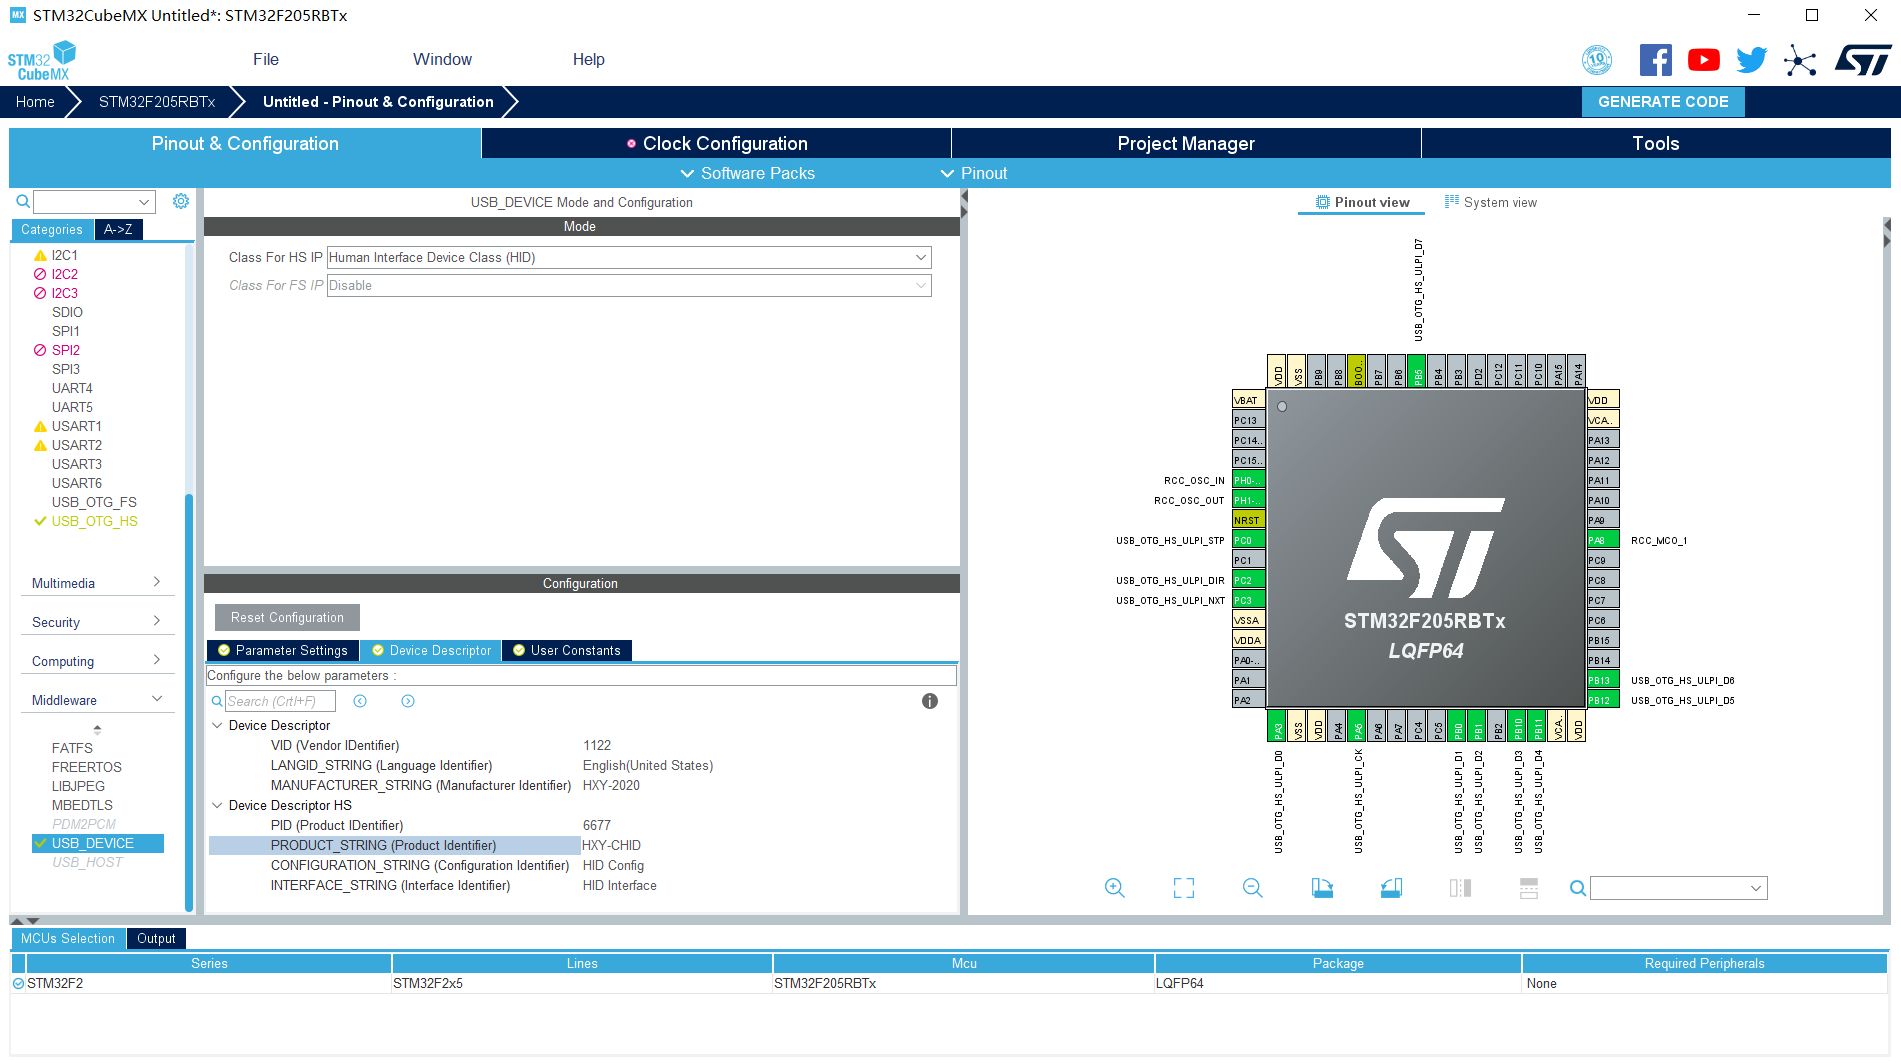Select USB_DEVICE in the Middleware list
The height and width of the screenshot is (1063, 1901).
(93, 842)
